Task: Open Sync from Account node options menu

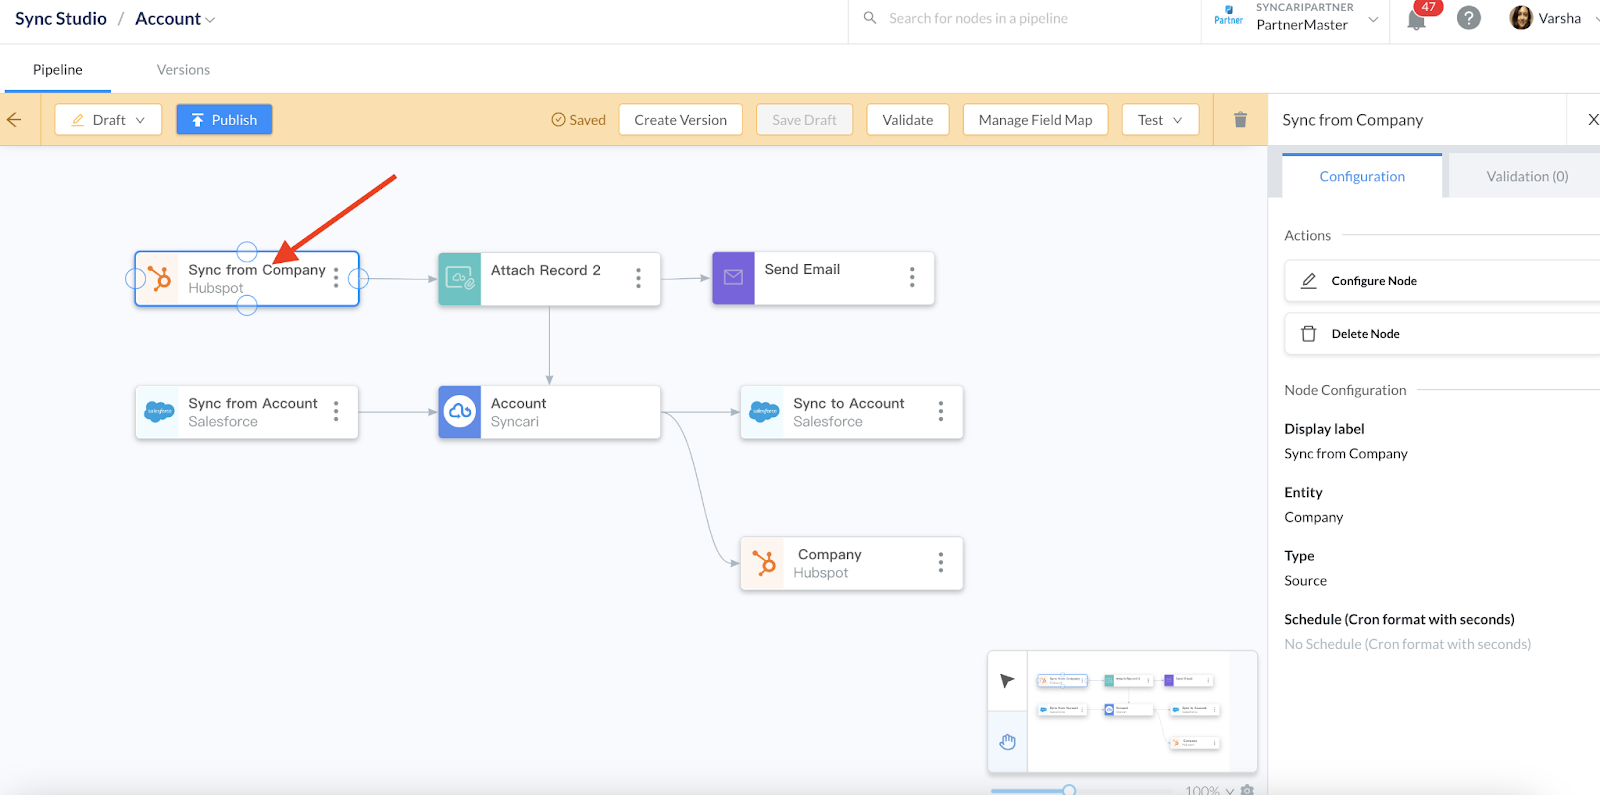Action: [336, 411]
